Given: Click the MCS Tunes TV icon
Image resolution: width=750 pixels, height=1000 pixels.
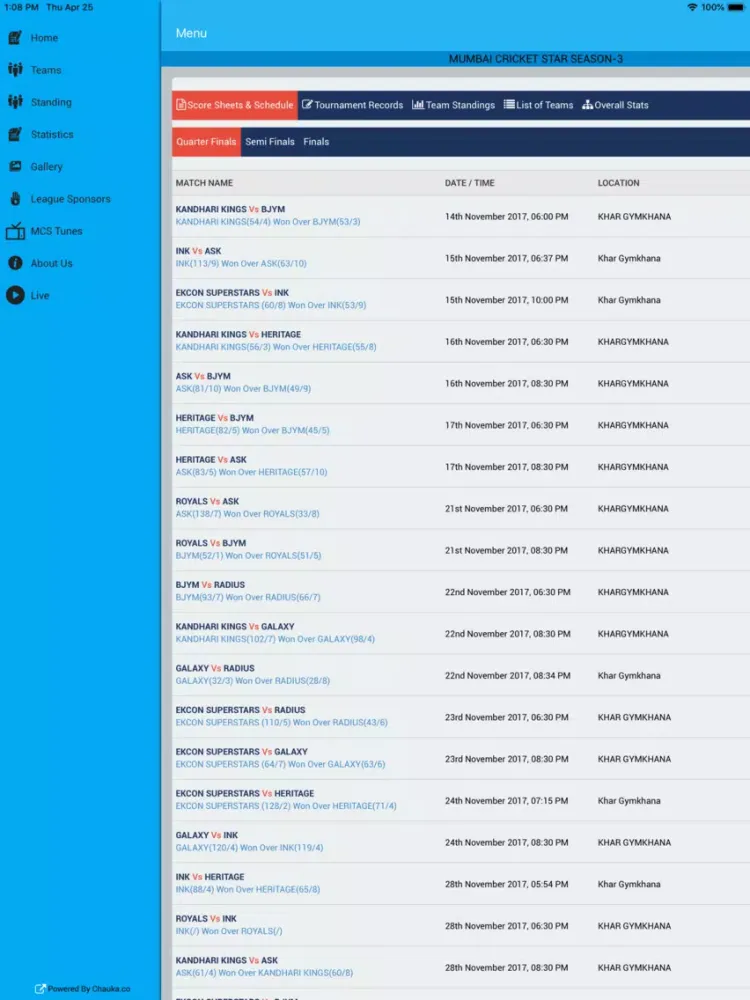Looking at the screenshot, I should click(15, 232).
